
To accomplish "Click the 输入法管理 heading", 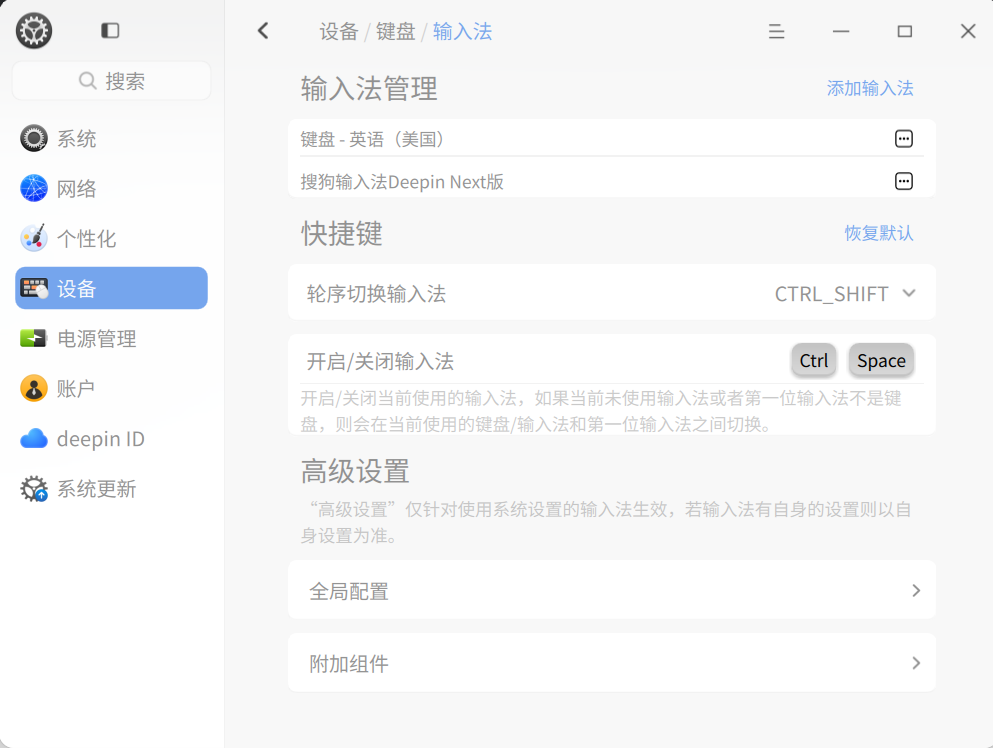I will coord(369,88).
